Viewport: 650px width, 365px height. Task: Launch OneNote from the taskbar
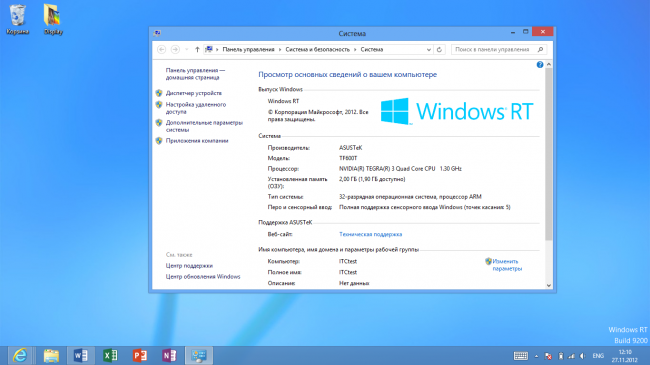tap(169, 355)
